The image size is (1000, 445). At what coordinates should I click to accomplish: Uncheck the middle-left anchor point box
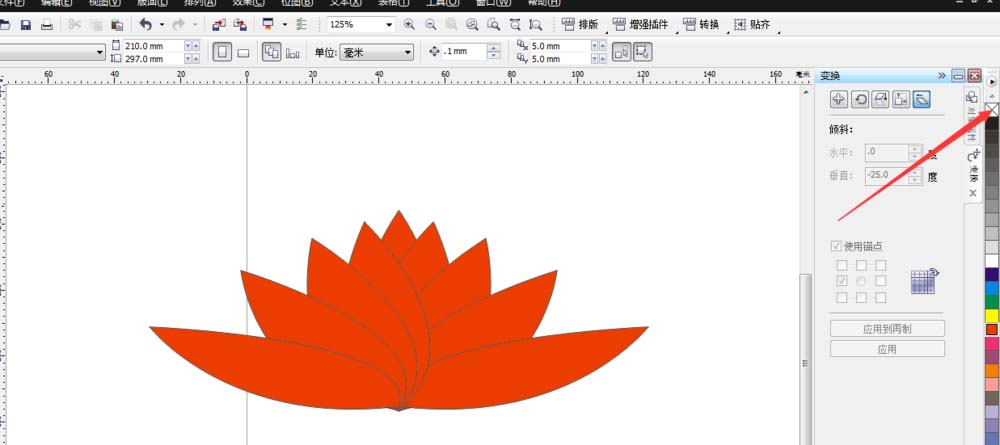[842, 281]
